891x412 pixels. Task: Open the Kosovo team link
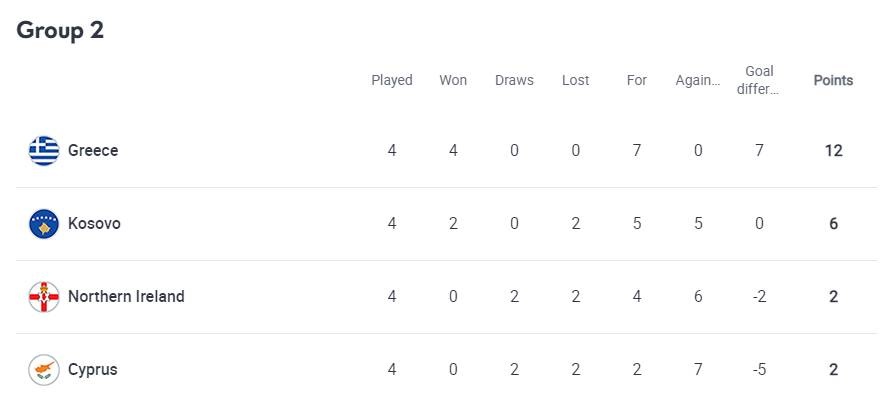(94, 224)
